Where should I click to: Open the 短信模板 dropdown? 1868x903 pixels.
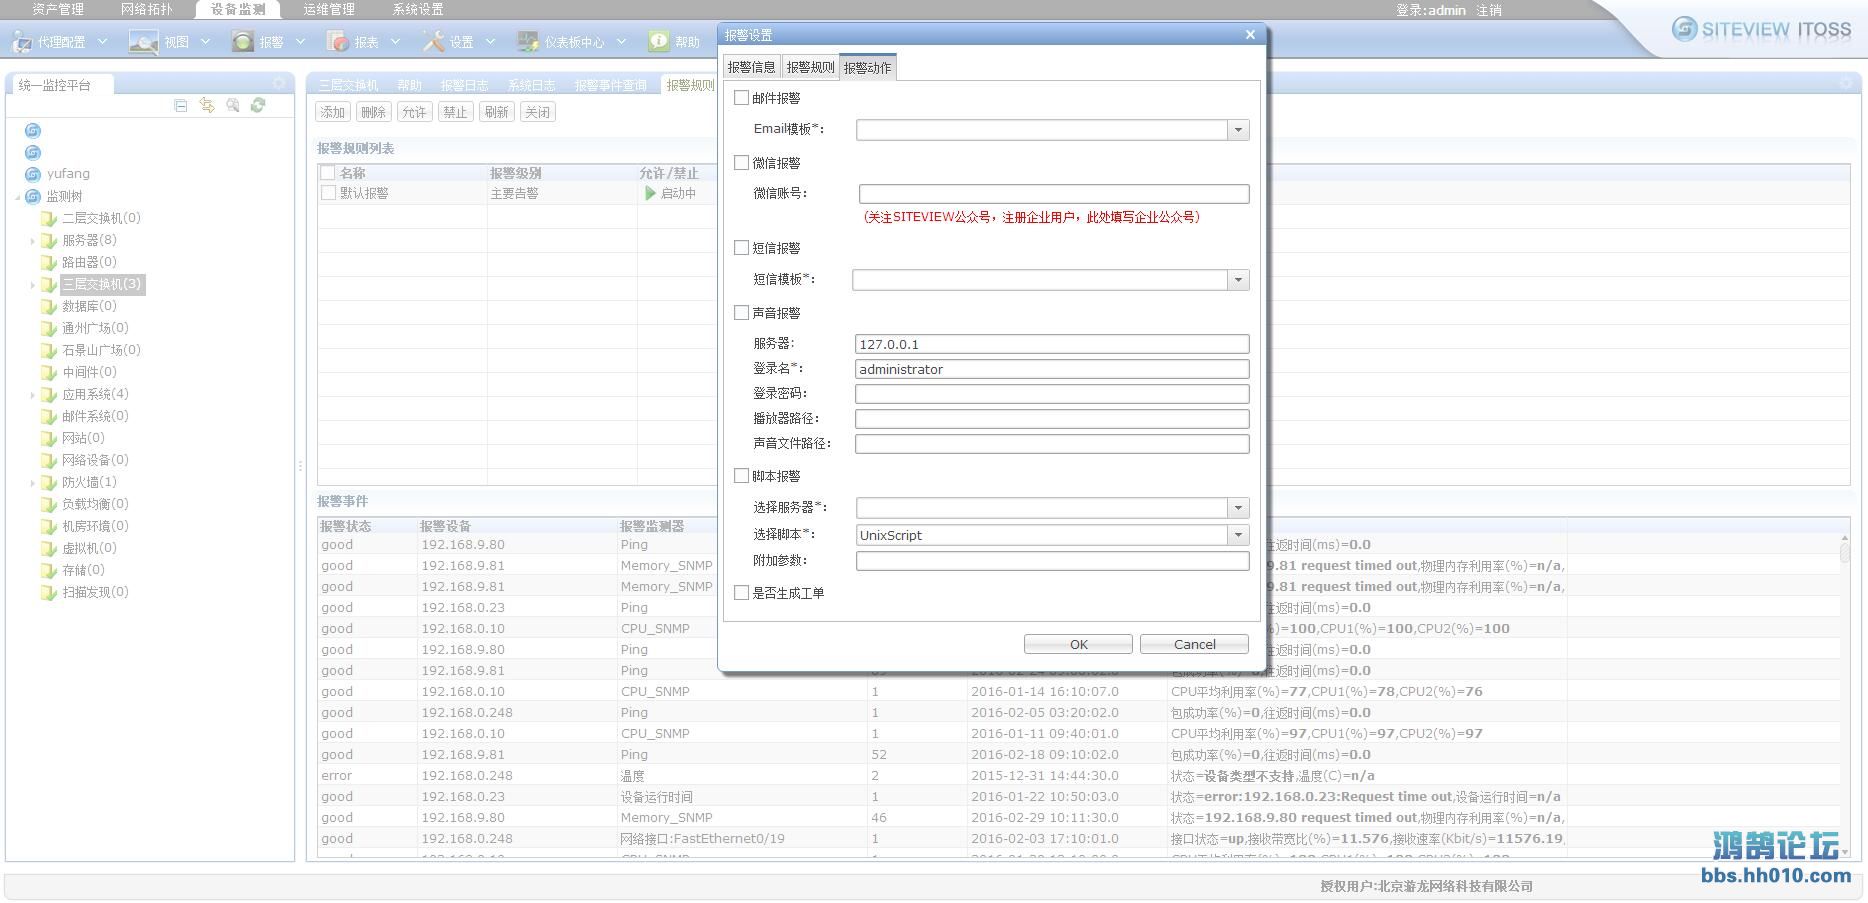click(x=1238, y=280)
